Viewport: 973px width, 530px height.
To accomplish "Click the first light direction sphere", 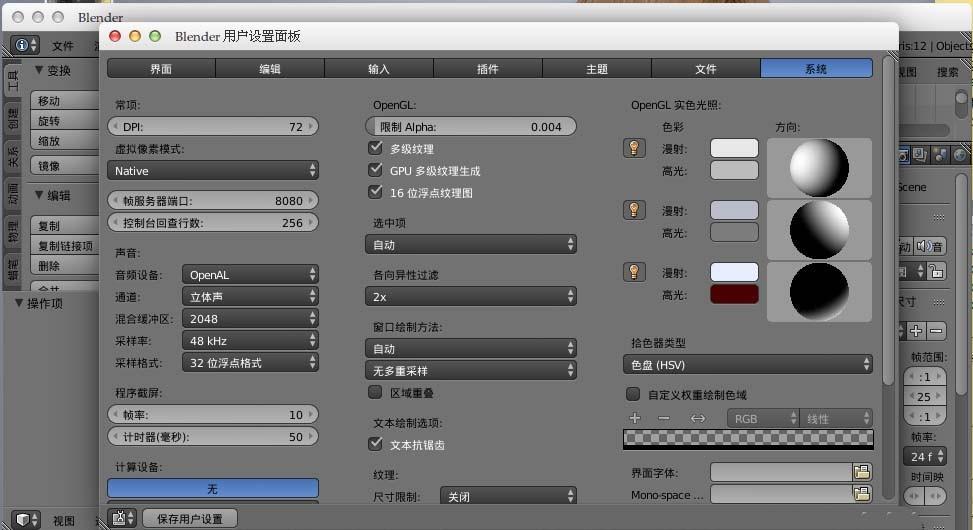I will pos(819,168).
